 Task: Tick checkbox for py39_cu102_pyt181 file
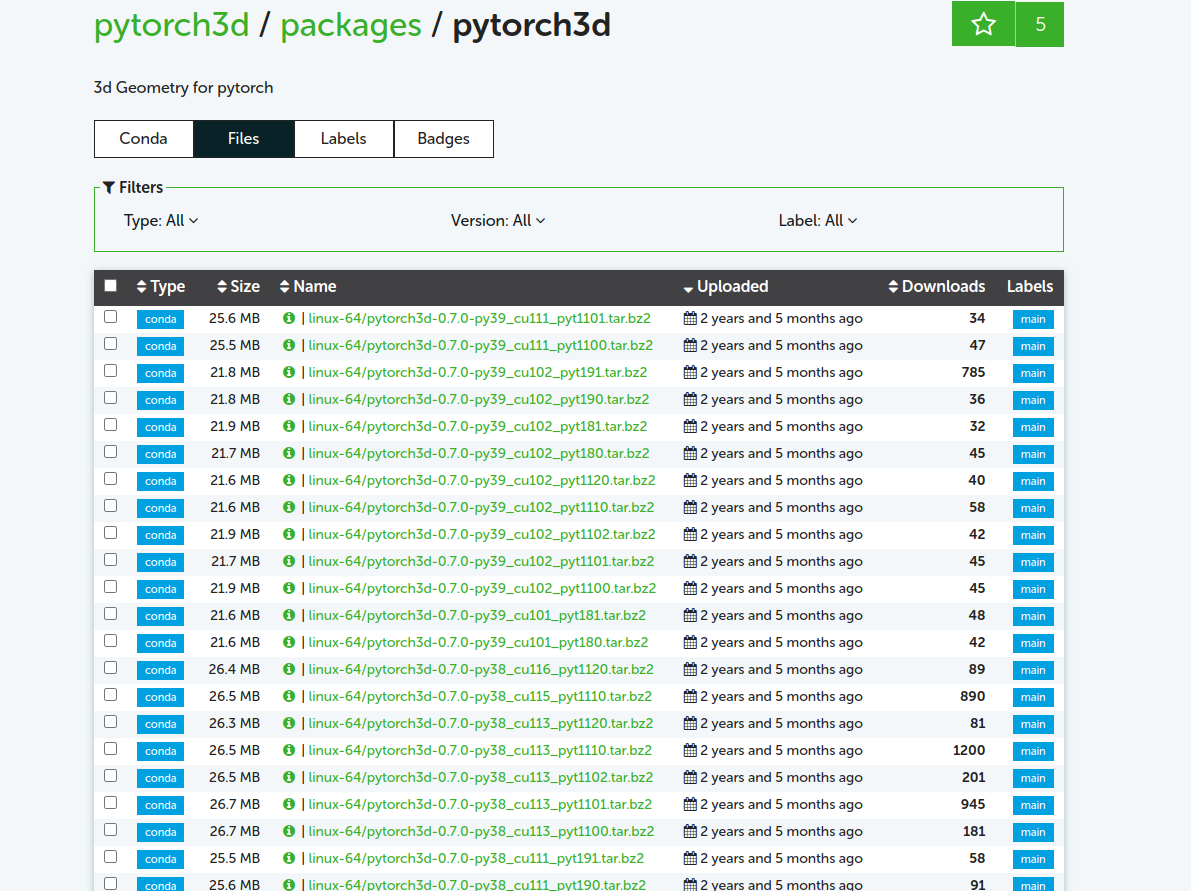point(111,425)
